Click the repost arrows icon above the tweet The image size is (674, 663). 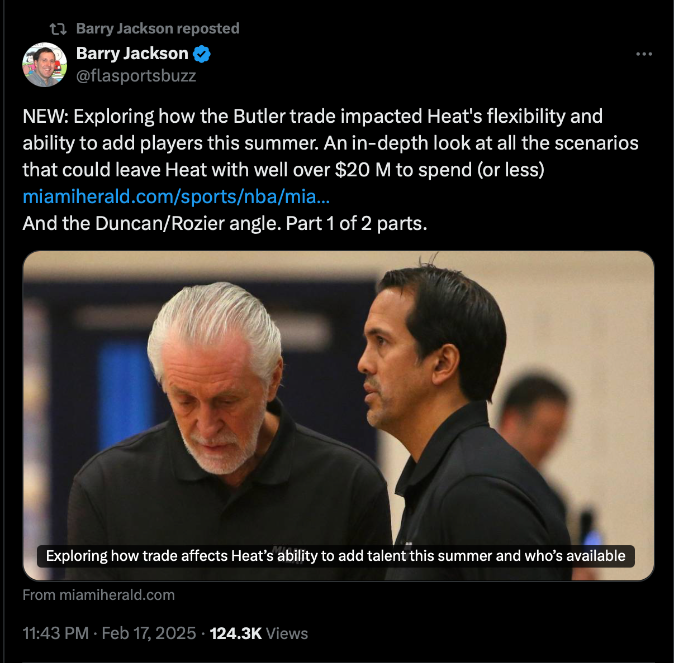tap(58, 29)
